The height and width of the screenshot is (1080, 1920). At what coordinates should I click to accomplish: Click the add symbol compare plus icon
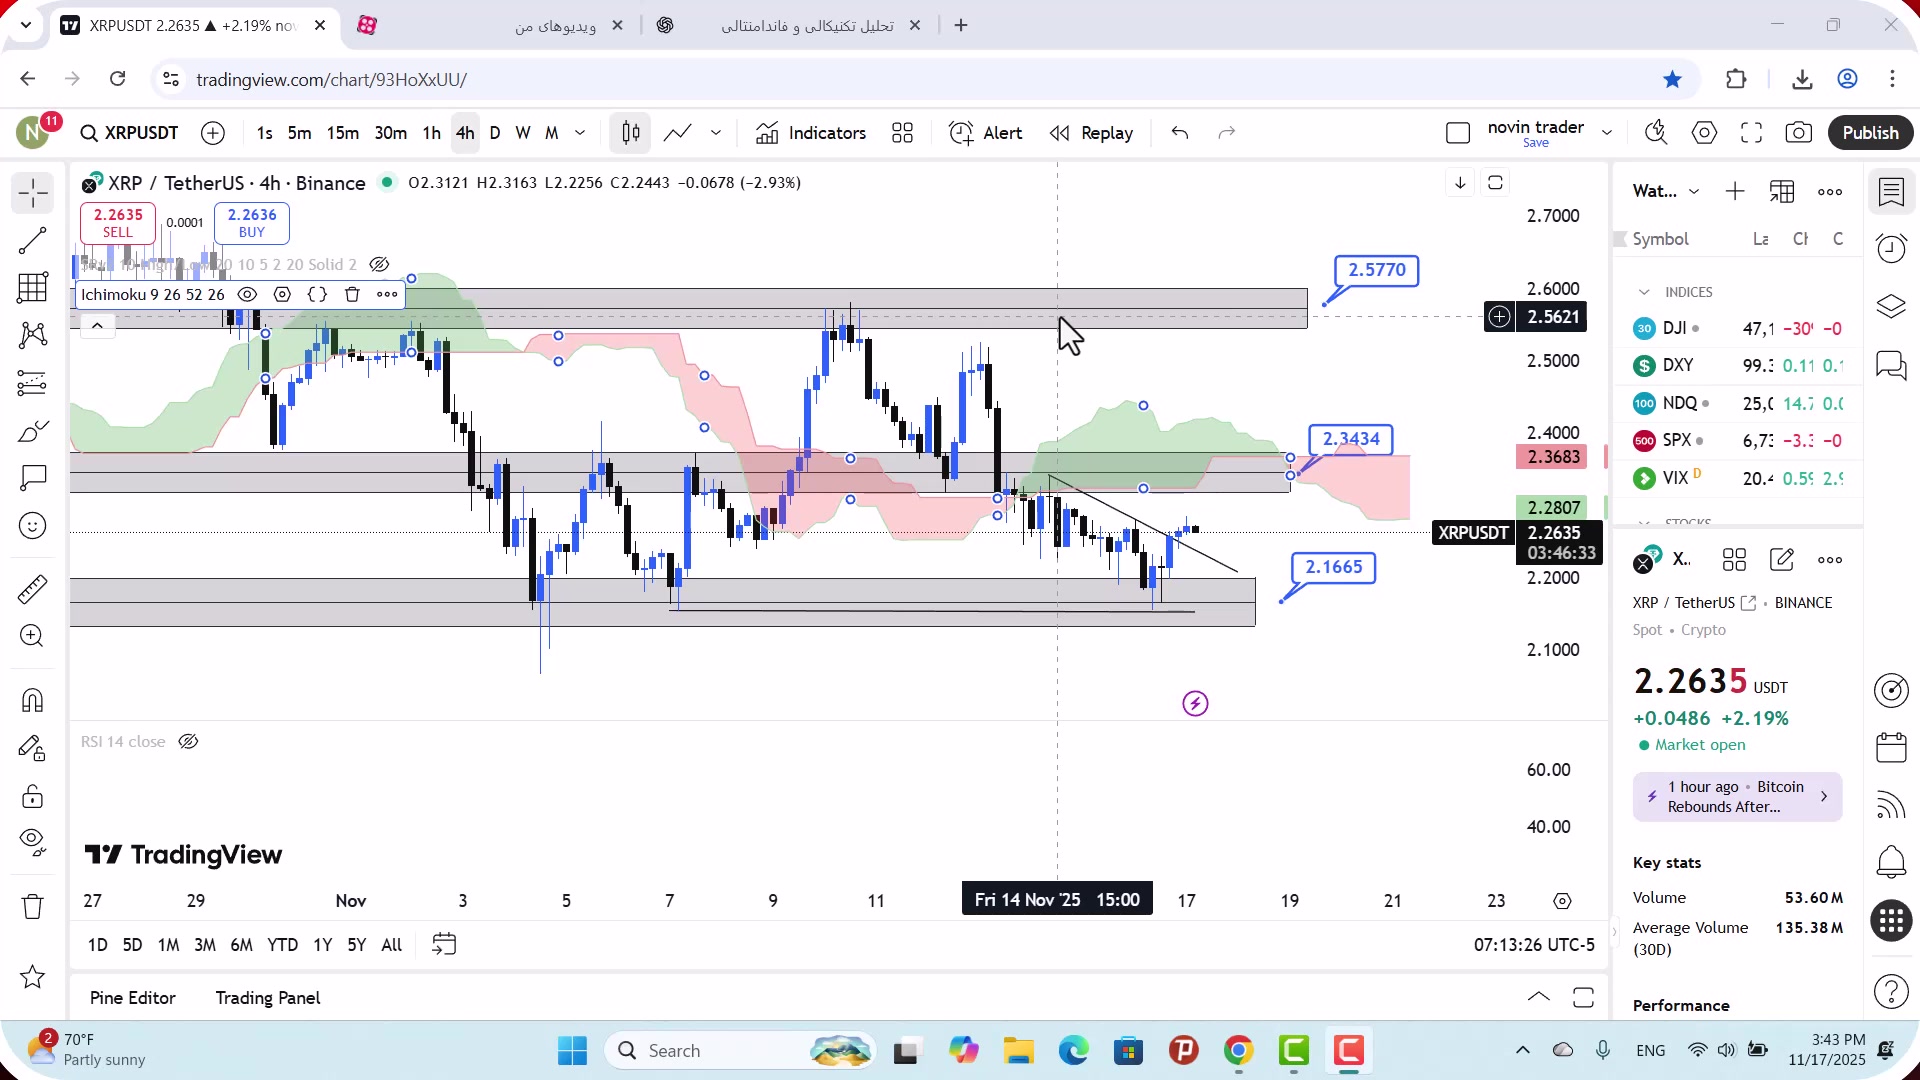point(213,133)
